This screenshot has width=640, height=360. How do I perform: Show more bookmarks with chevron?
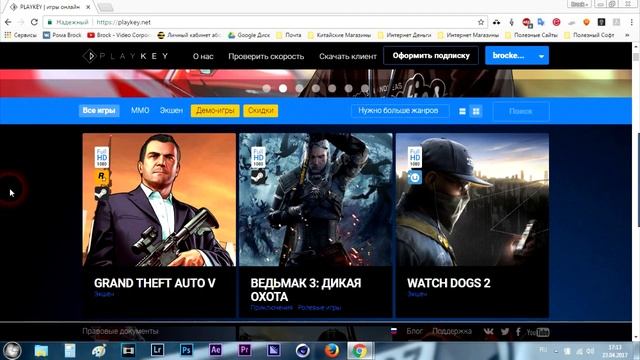(627, 35)
